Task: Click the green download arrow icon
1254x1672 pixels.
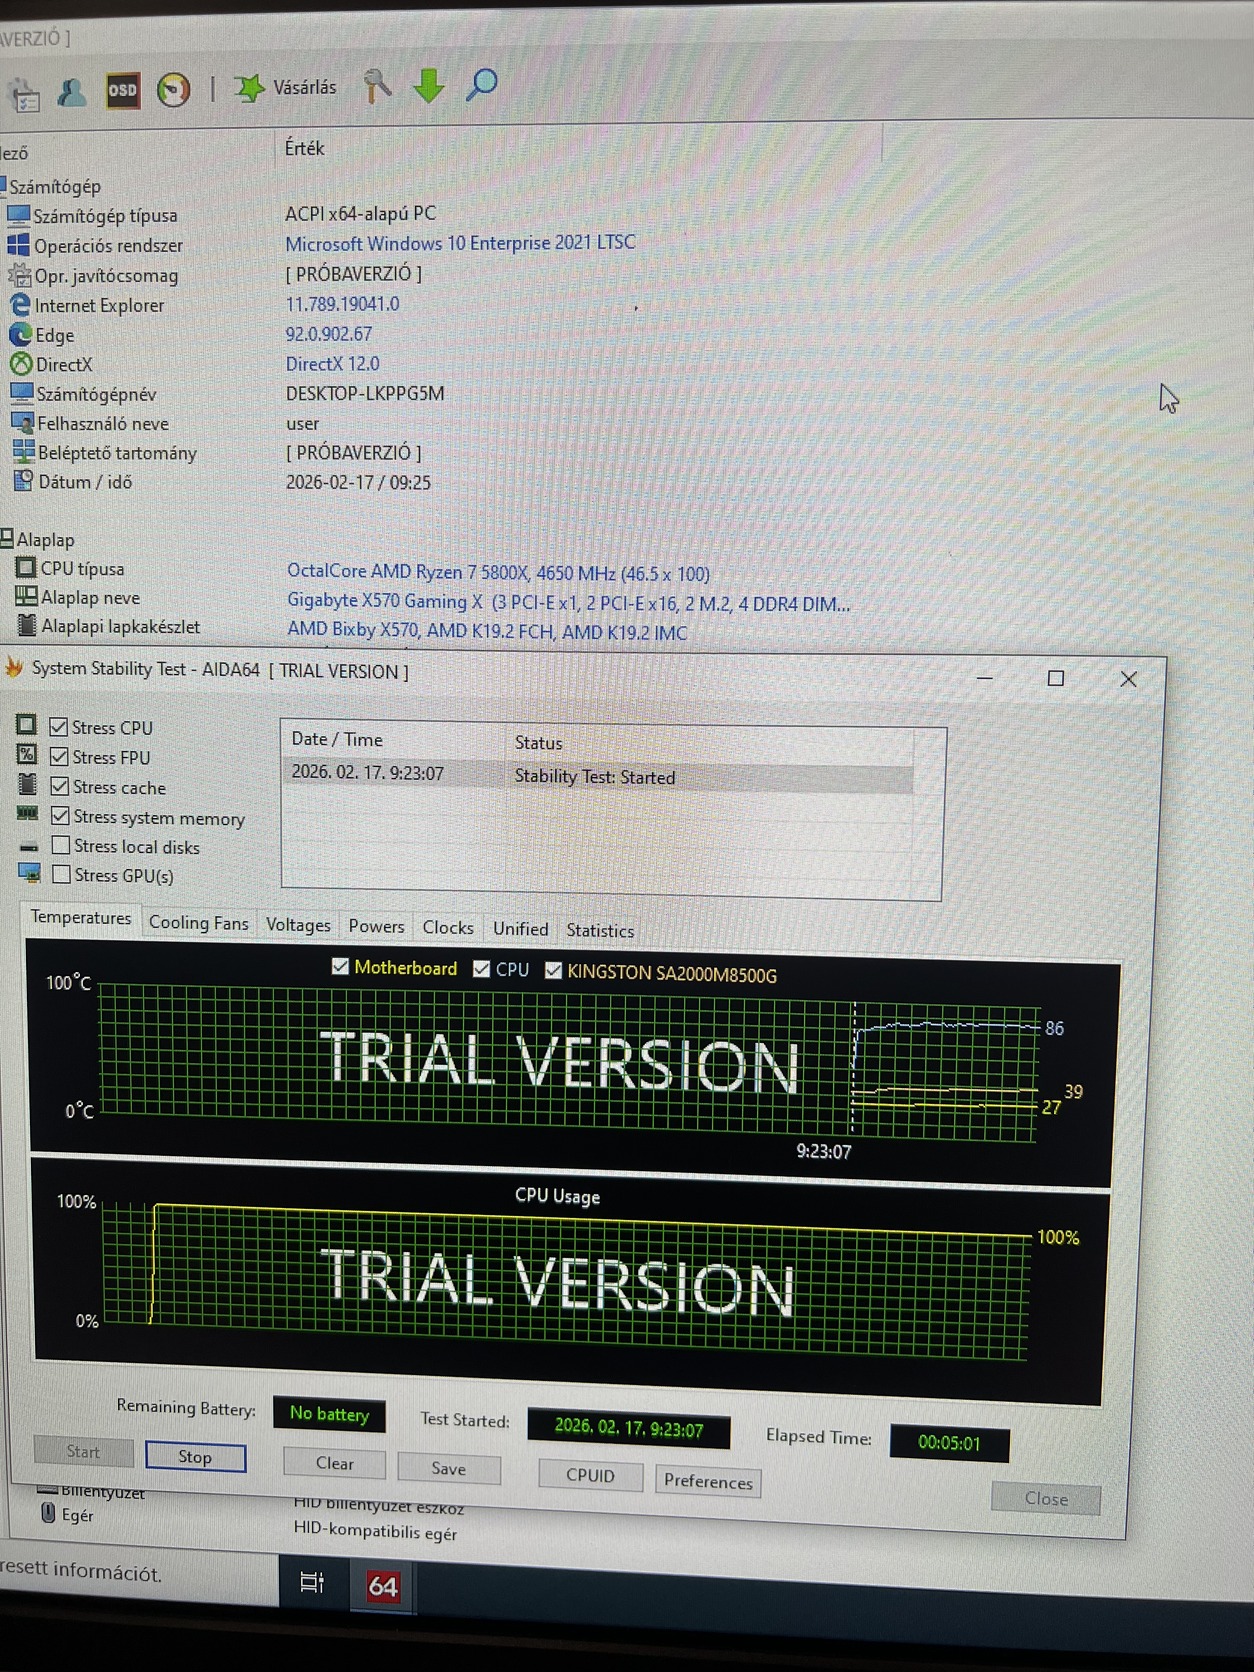Action: (429, 86)
